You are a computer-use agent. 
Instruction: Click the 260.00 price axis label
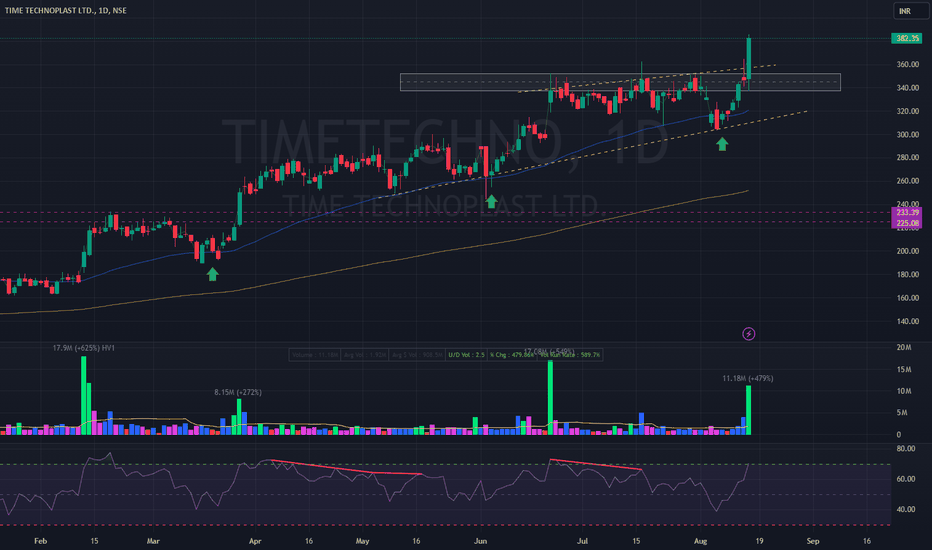click(x=908, y=181)
